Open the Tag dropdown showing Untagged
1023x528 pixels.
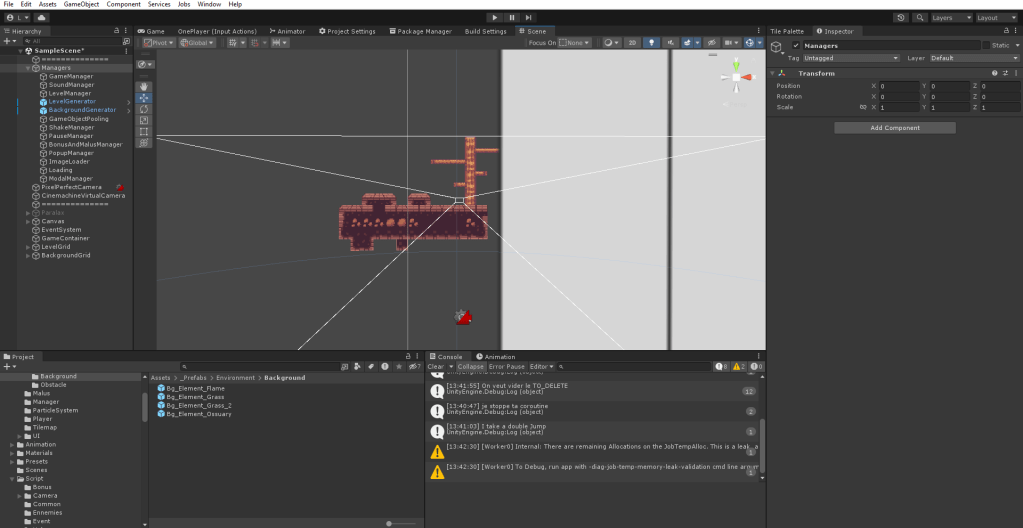851,58
